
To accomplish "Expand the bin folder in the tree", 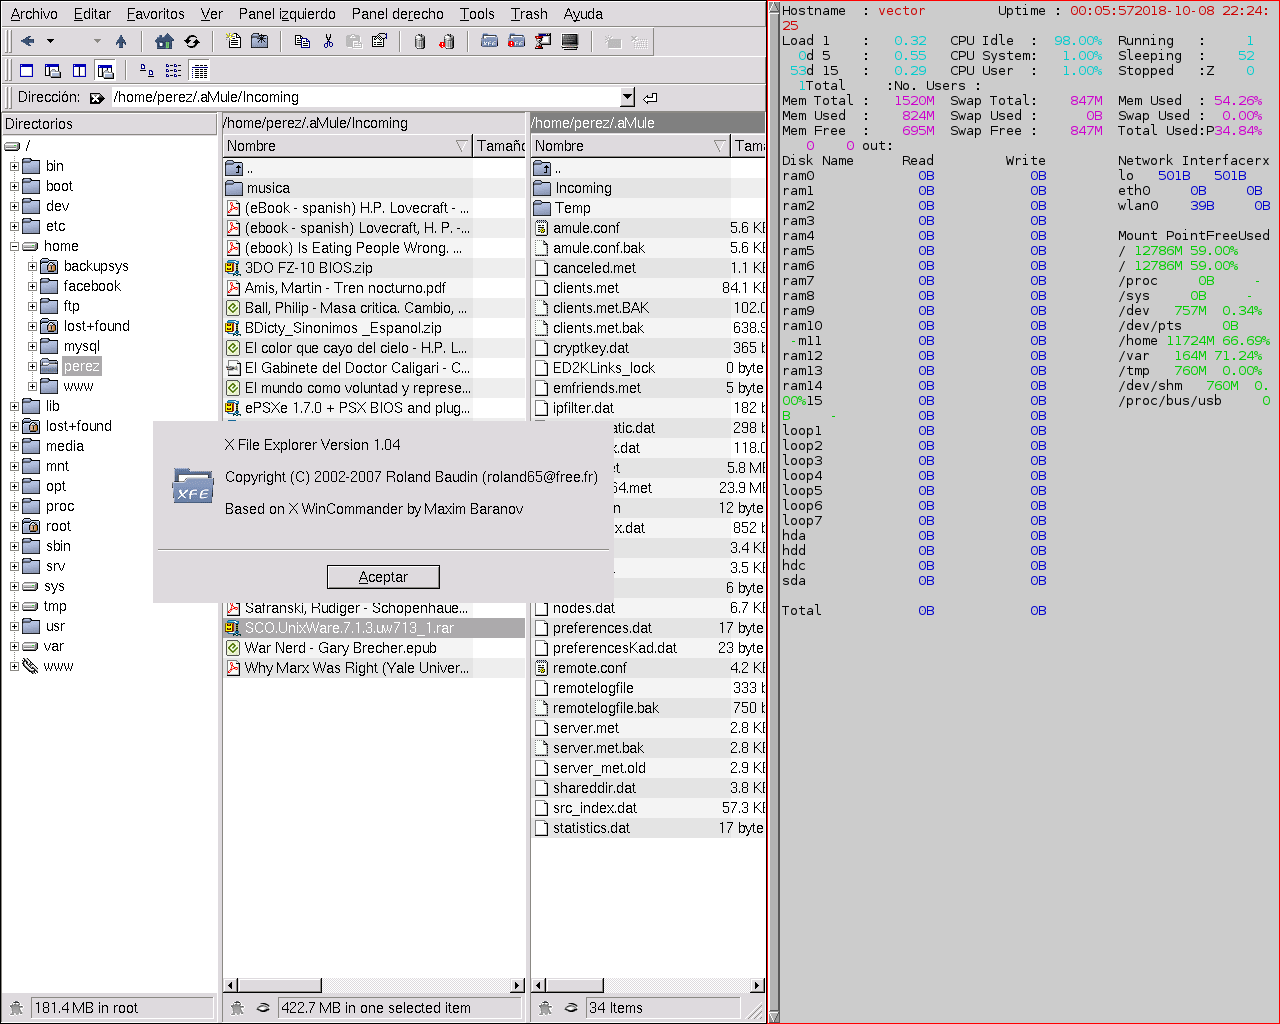I will [14, 166].
